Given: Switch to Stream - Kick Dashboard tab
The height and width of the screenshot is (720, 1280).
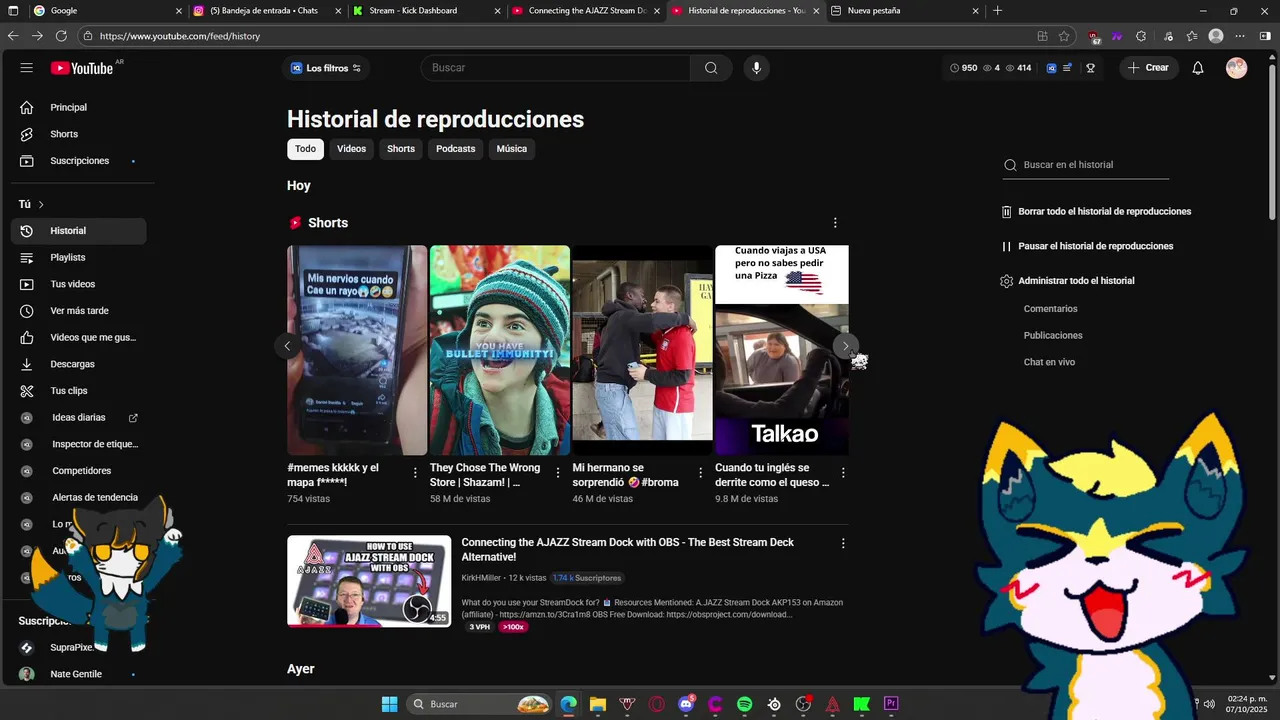Looking at the screenshot, I should point(427,11).
